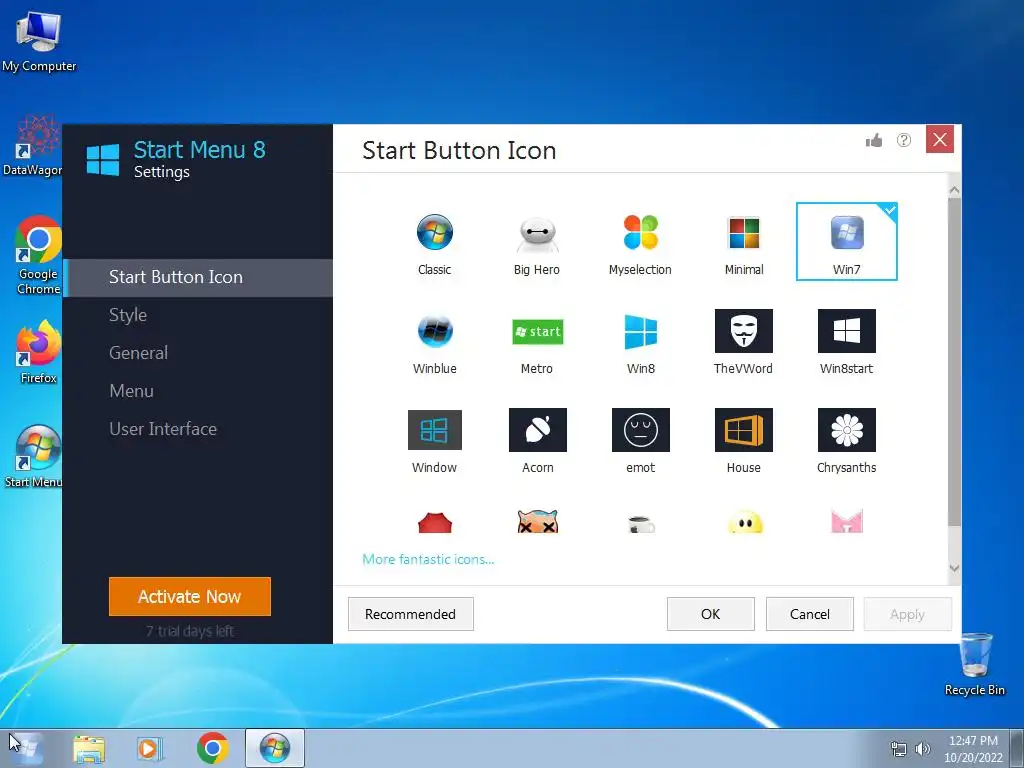
Task: Click the network tray icon
Action: 899,749
